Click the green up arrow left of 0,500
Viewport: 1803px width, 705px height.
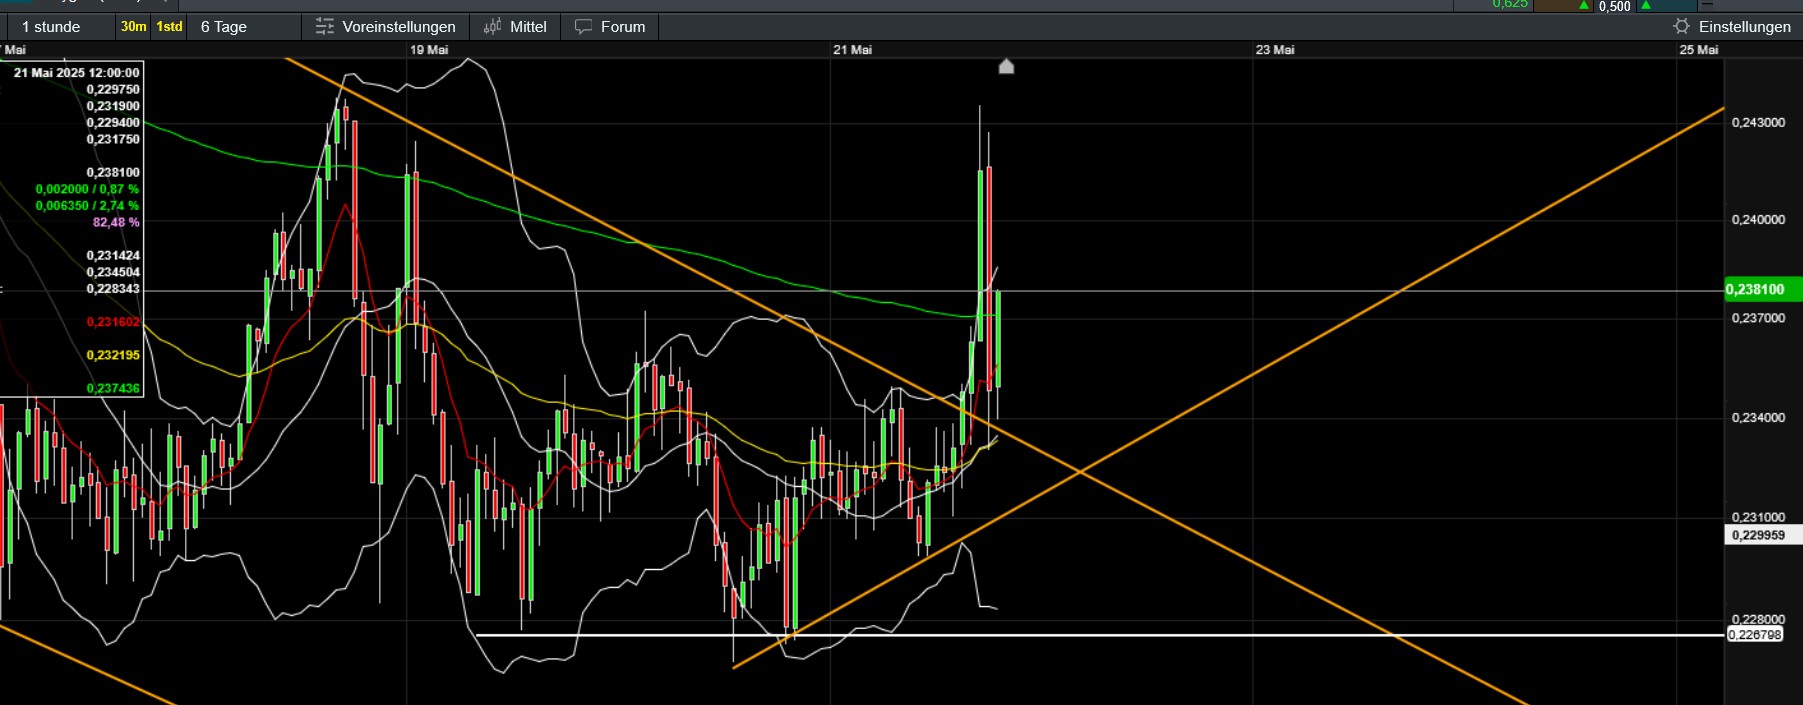[1584, 6]
